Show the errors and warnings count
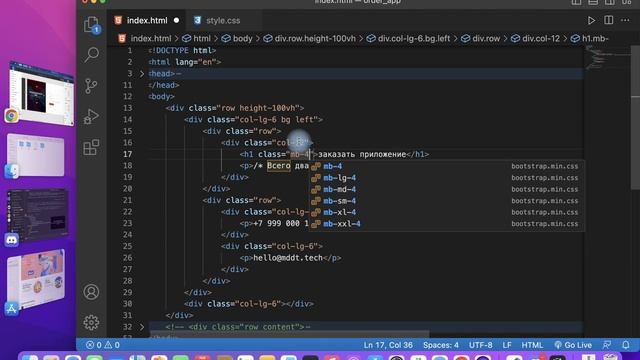This screenshot has width=640, height=360. click(102, 345)
